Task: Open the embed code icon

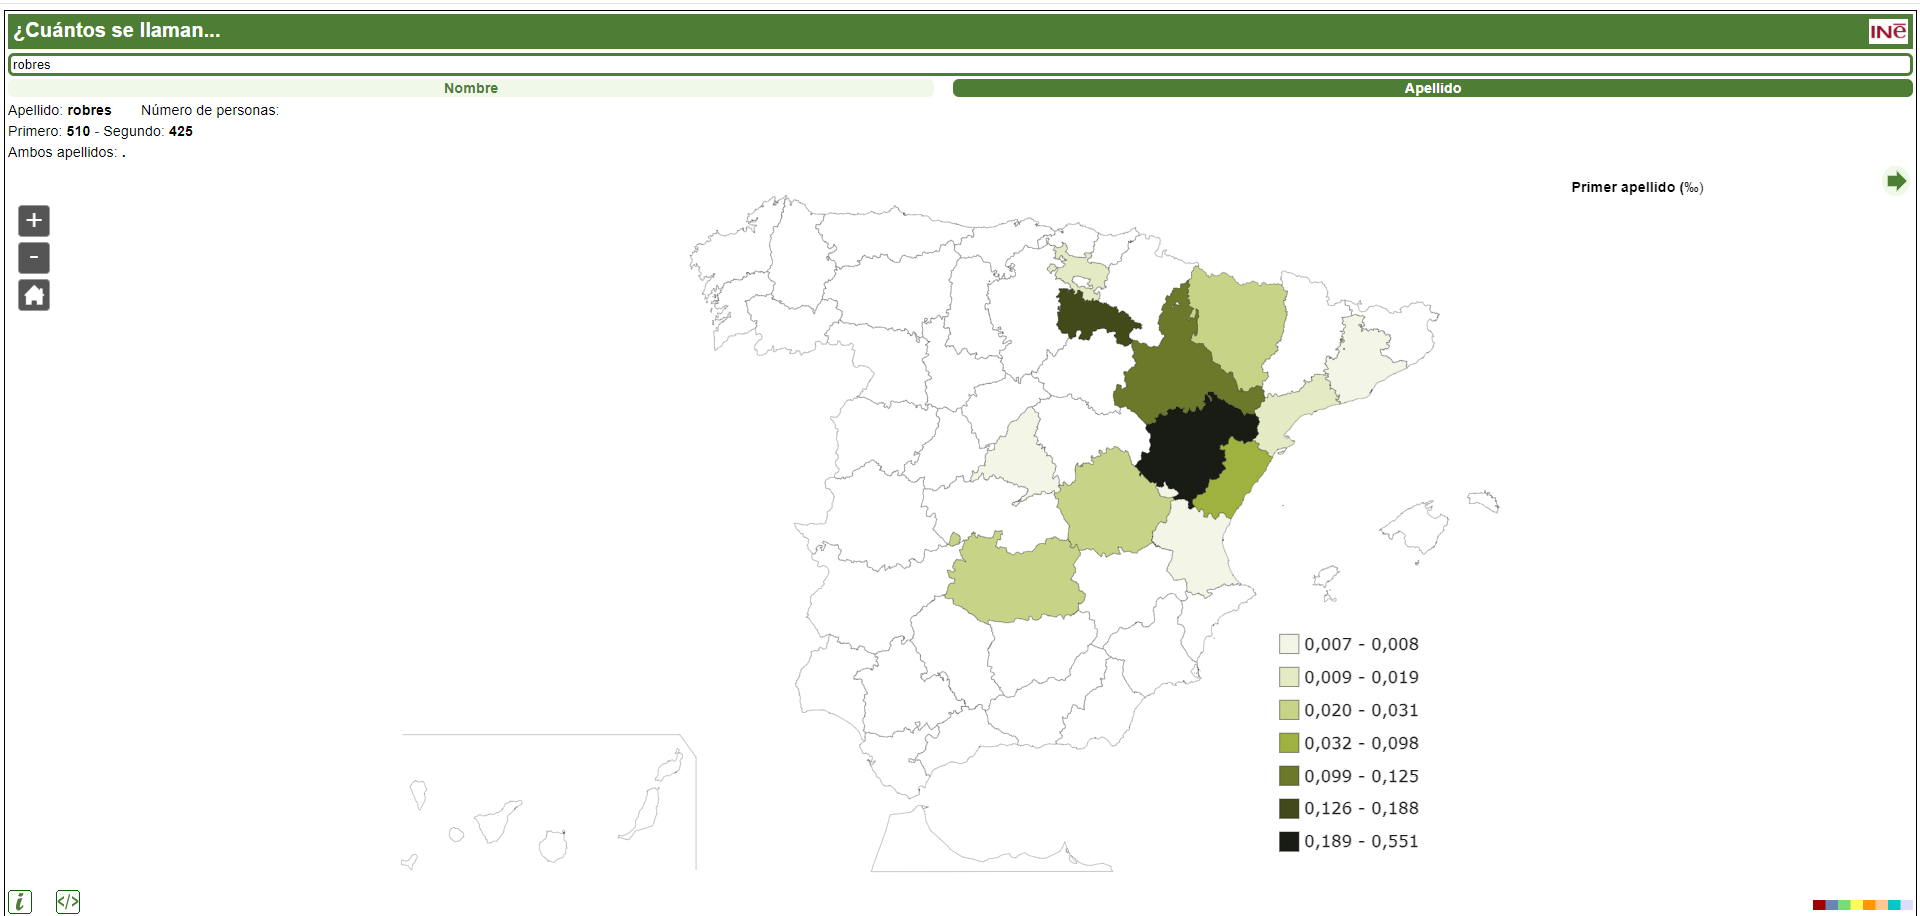Action: click(x=68, y=901)
